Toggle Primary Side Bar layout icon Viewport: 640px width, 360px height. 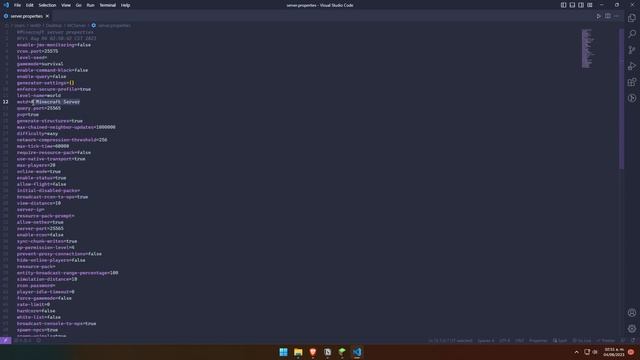[563, 5]
